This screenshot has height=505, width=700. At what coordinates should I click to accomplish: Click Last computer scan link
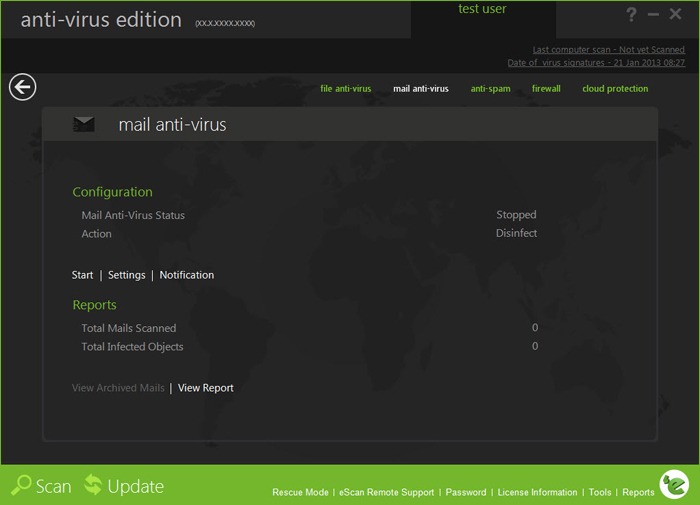tap(608, 50)
